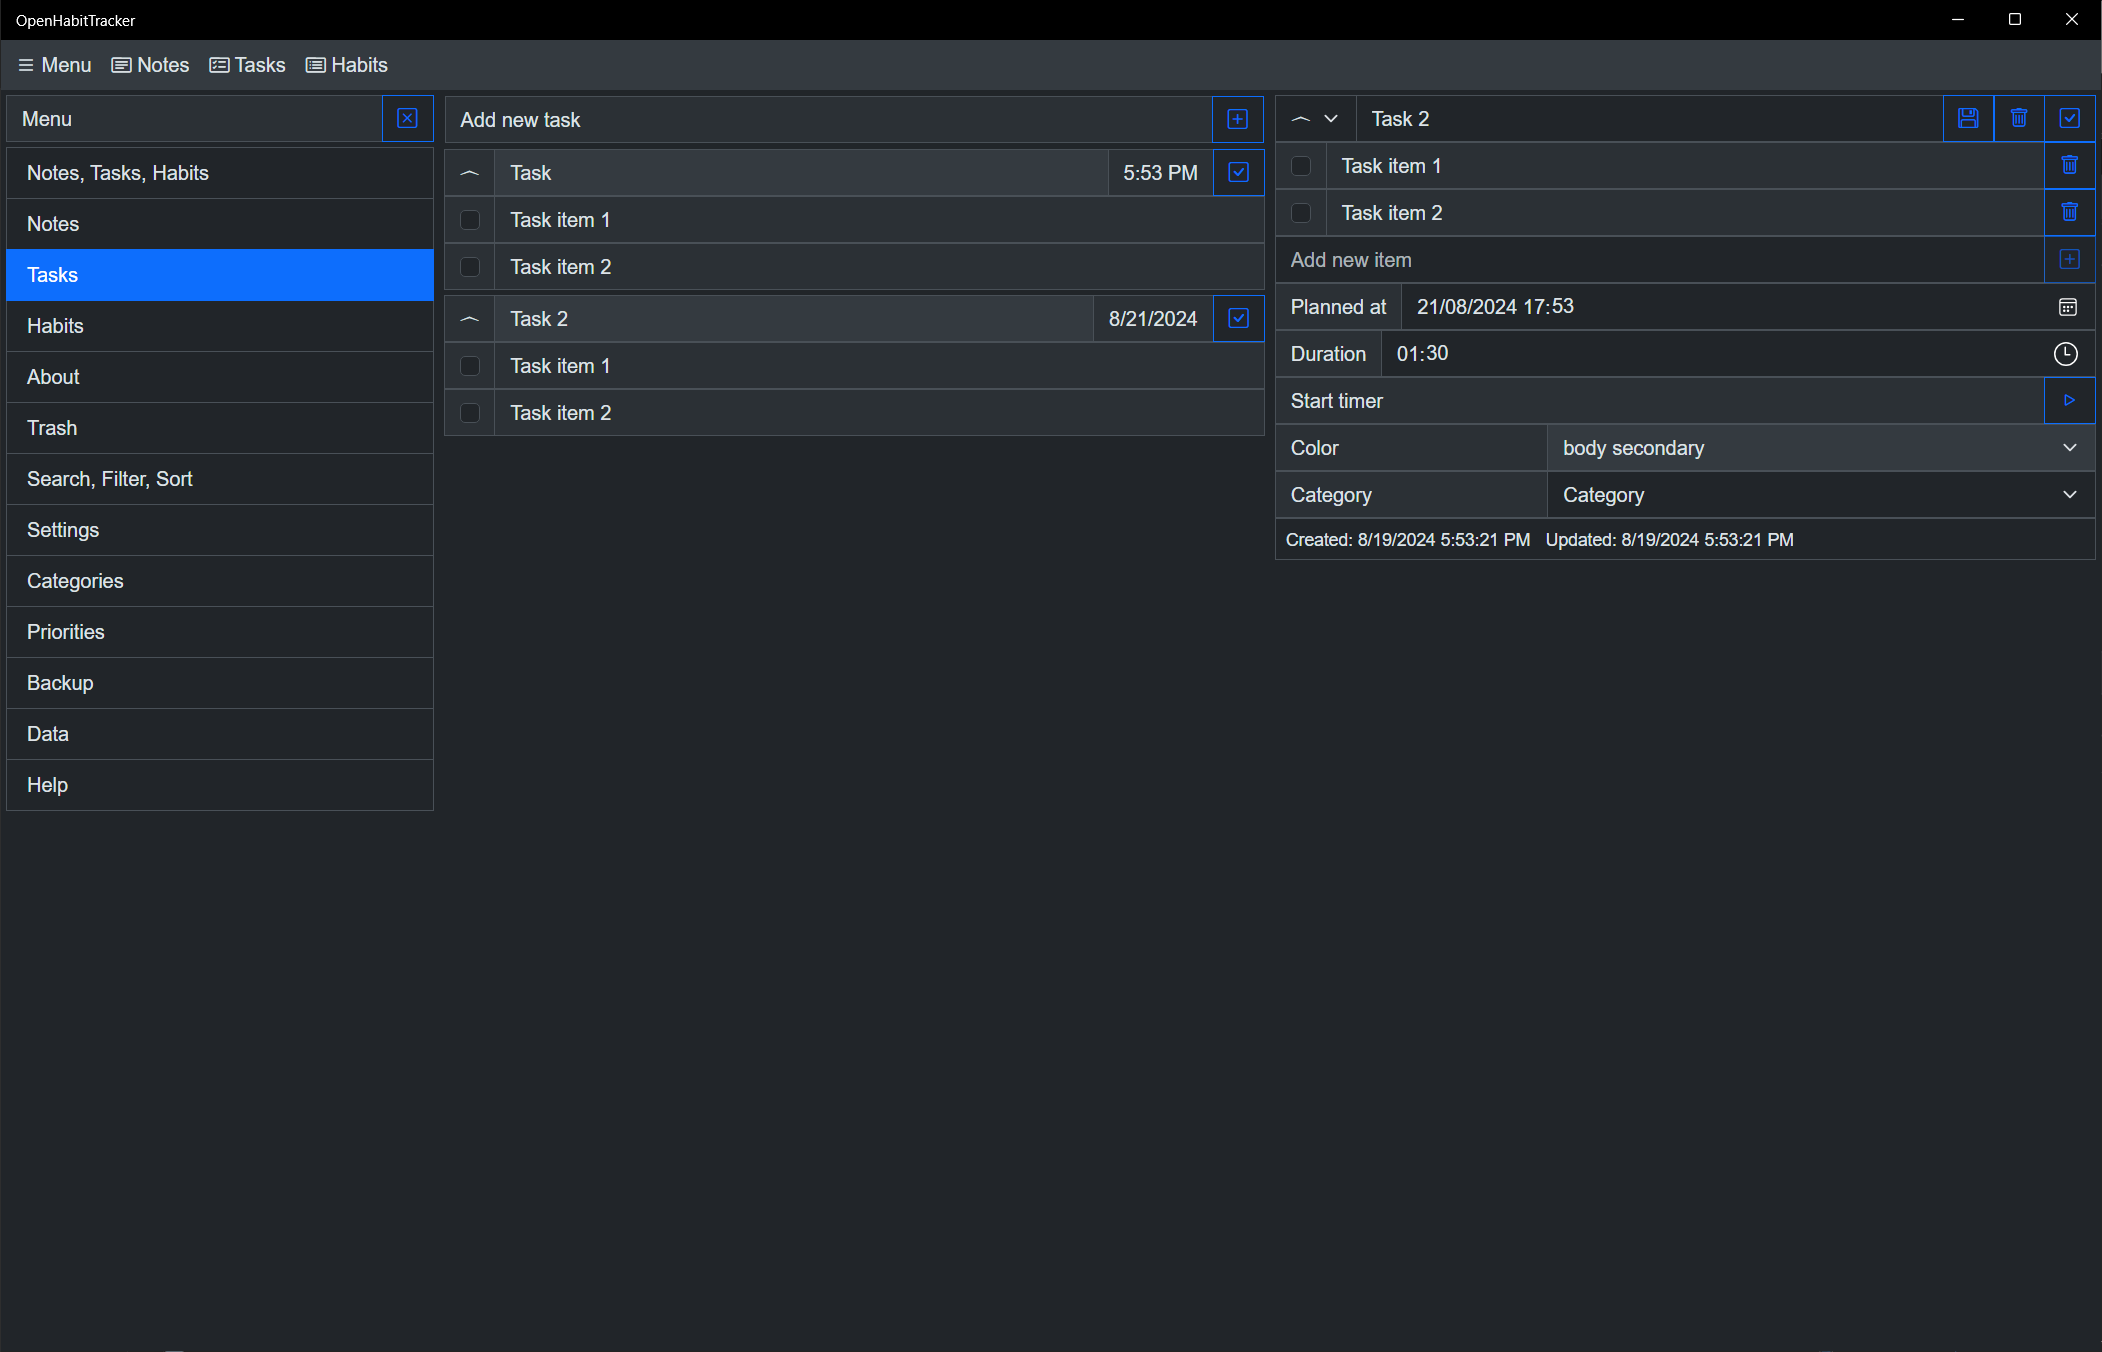Click plus icon next to Add new task
Screen dimensions: 2102x1352
tap(1237, 120)
